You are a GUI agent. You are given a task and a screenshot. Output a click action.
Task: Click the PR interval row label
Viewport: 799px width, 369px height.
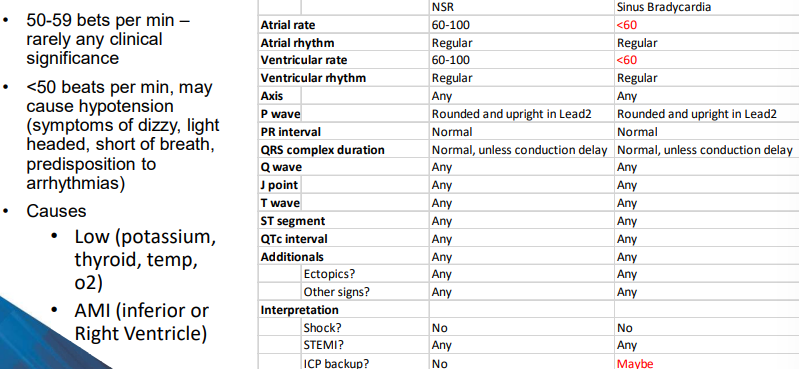click(291, 132)
